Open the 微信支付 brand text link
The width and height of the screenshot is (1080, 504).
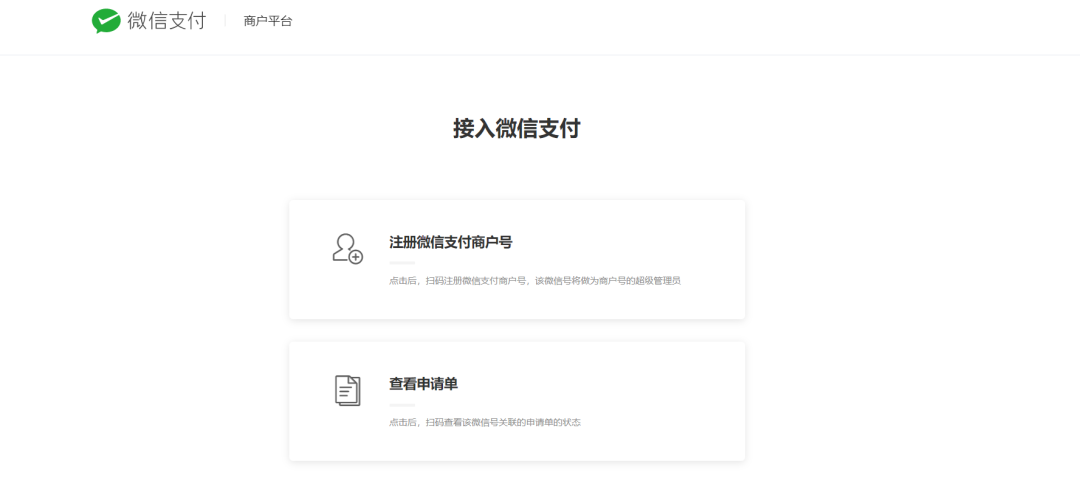[167, 21]
